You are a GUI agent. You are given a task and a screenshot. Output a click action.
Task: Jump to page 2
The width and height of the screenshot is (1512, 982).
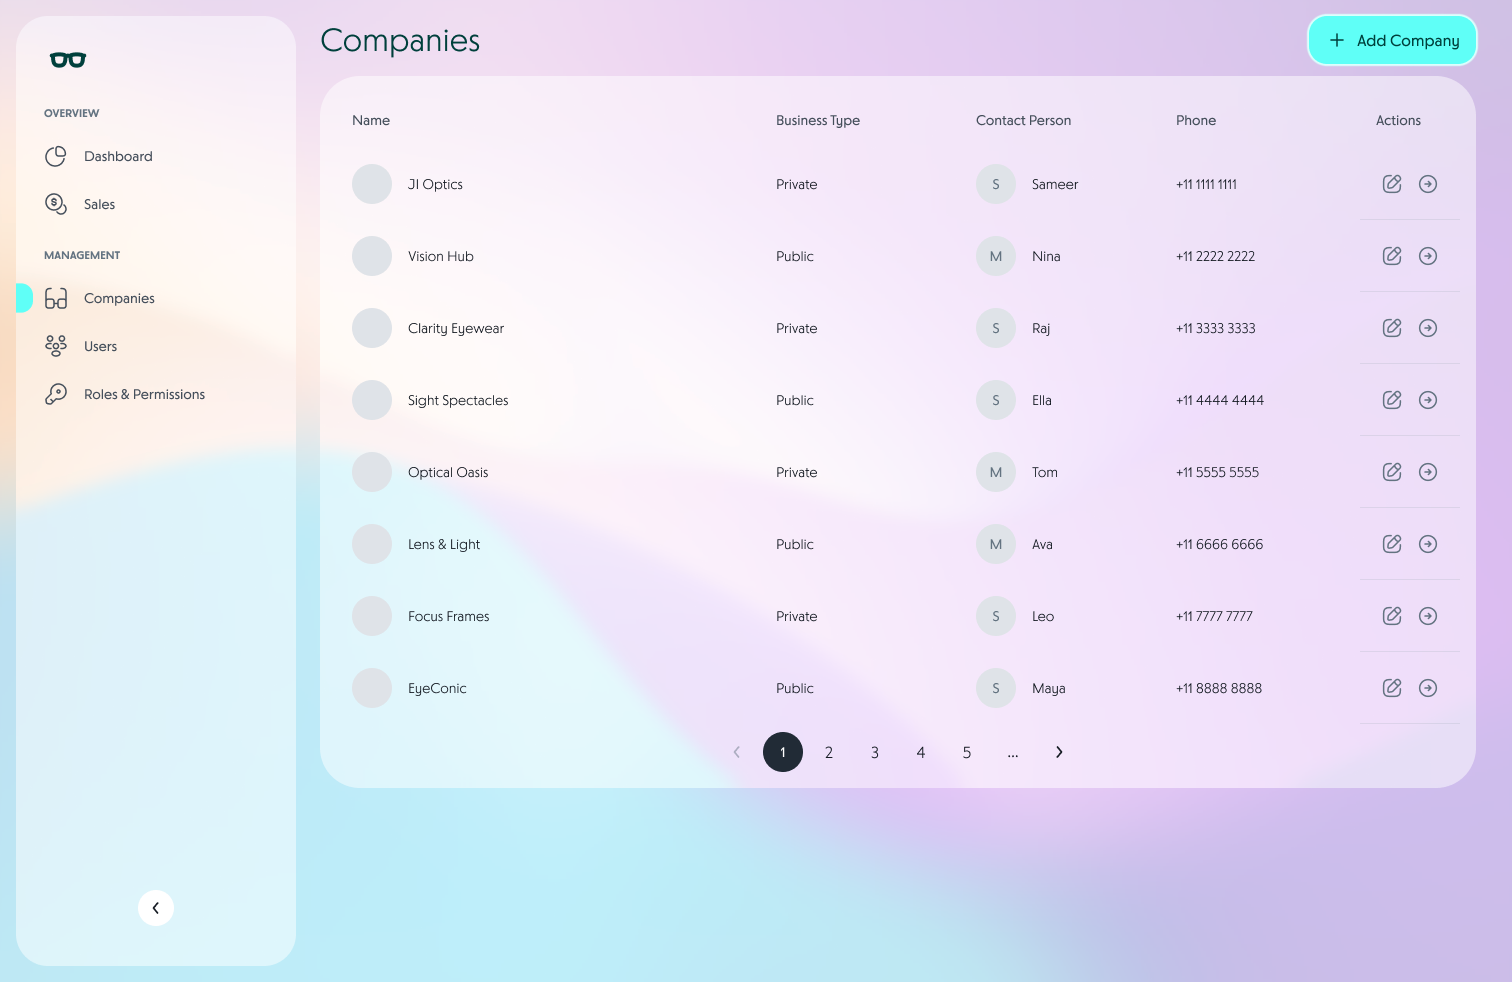point(829,752)
